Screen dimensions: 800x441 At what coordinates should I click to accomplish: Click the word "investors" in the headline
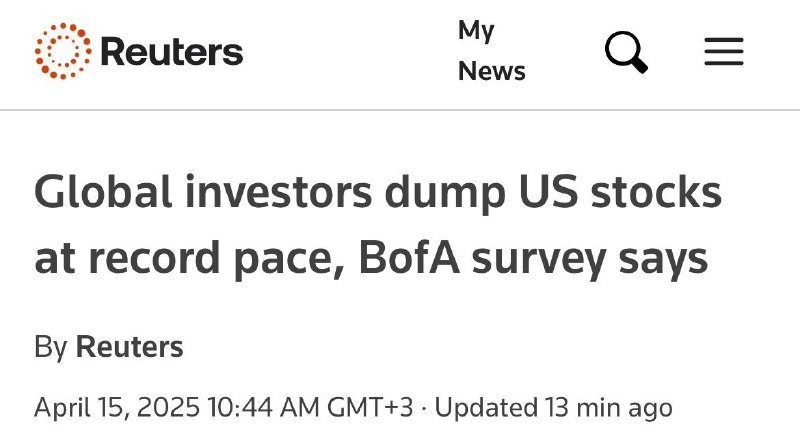279,192
